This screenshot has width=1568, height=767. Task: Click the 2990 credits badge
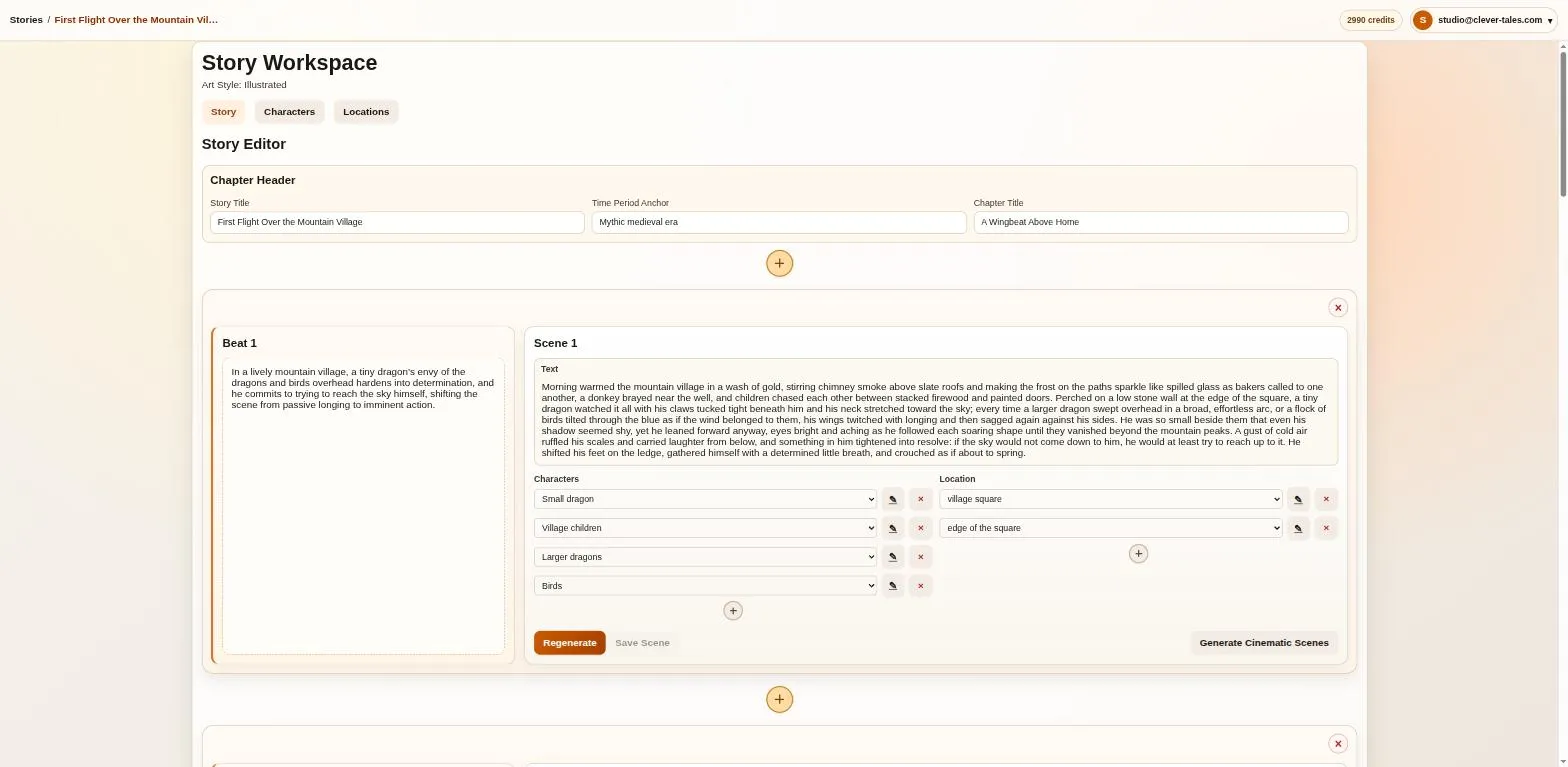click(x=1370, y=20)
